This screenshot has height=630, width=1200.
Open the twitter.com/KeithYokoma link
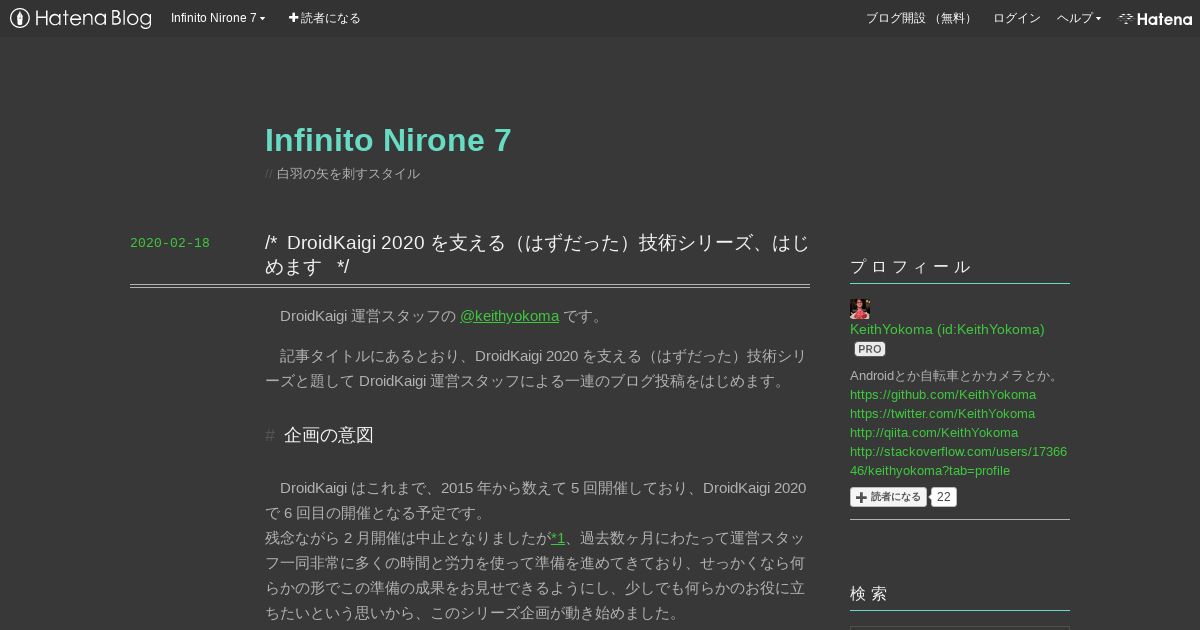coord(942,413)
